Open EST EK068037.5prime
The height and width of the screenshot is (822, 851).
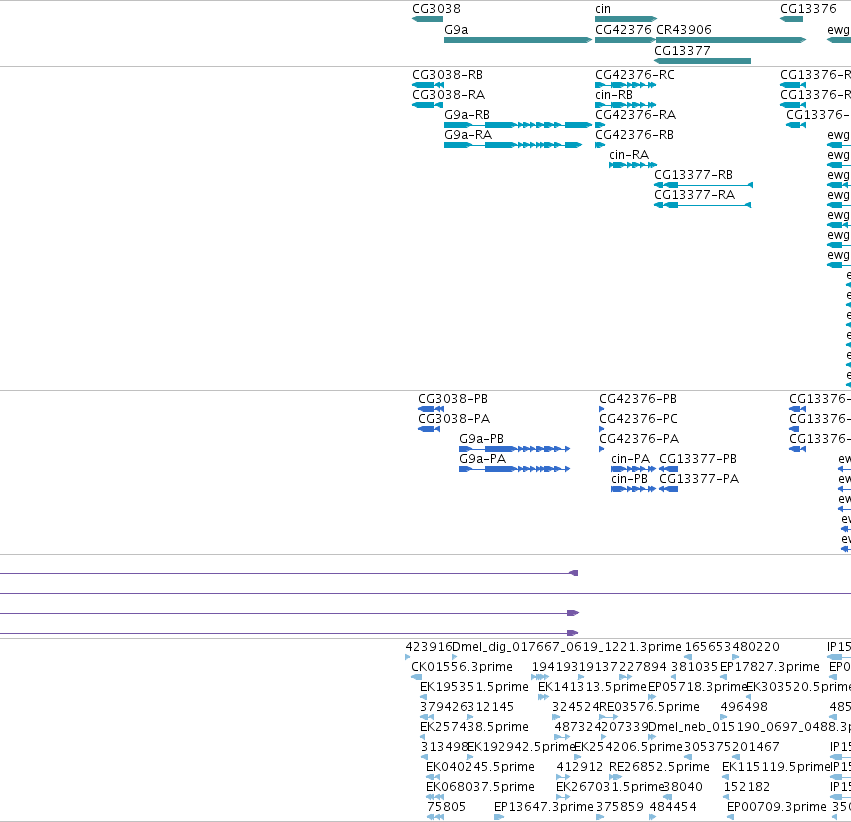pyautogui.click(x=480, y=787)
